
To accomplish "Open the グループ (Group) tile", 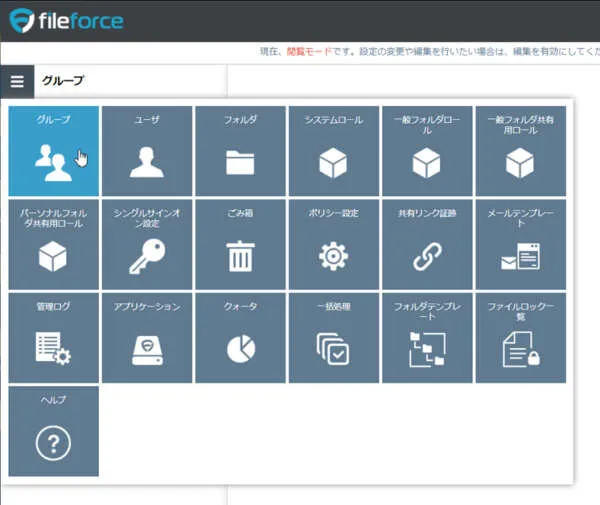I will (53, 151).
